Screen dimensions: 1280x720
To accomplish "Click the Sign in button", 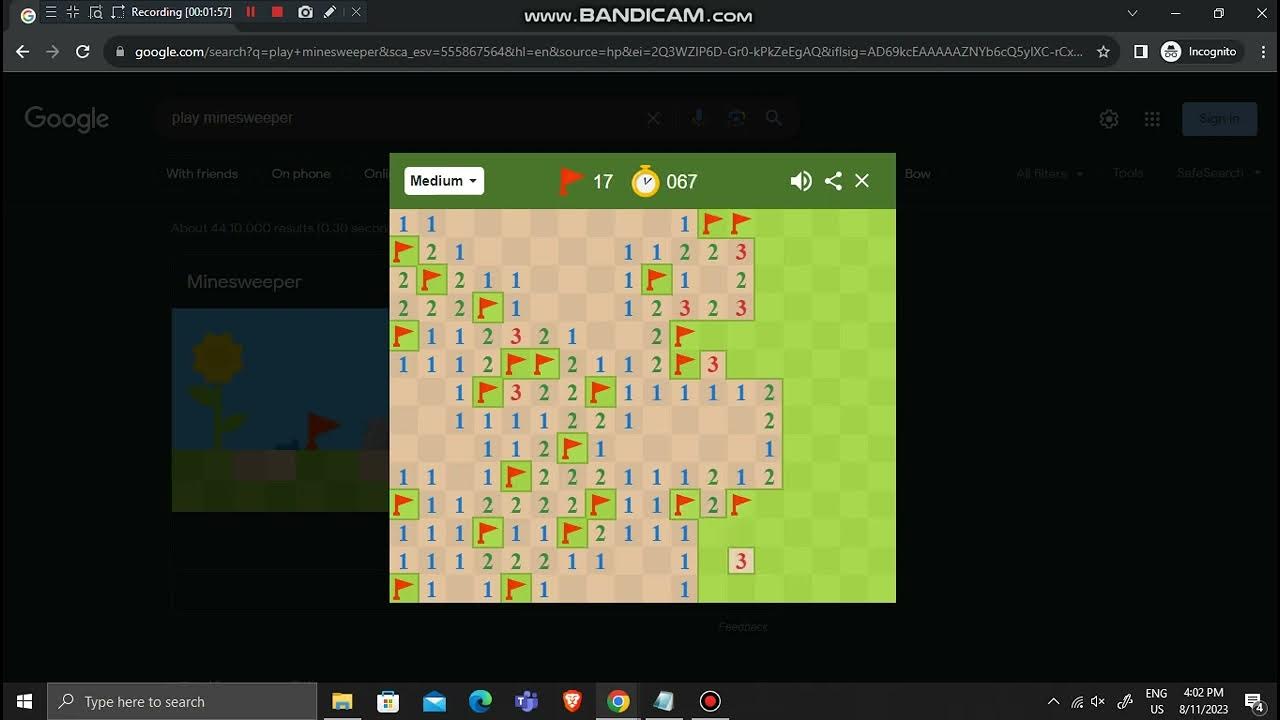I will coord(1219,118).
